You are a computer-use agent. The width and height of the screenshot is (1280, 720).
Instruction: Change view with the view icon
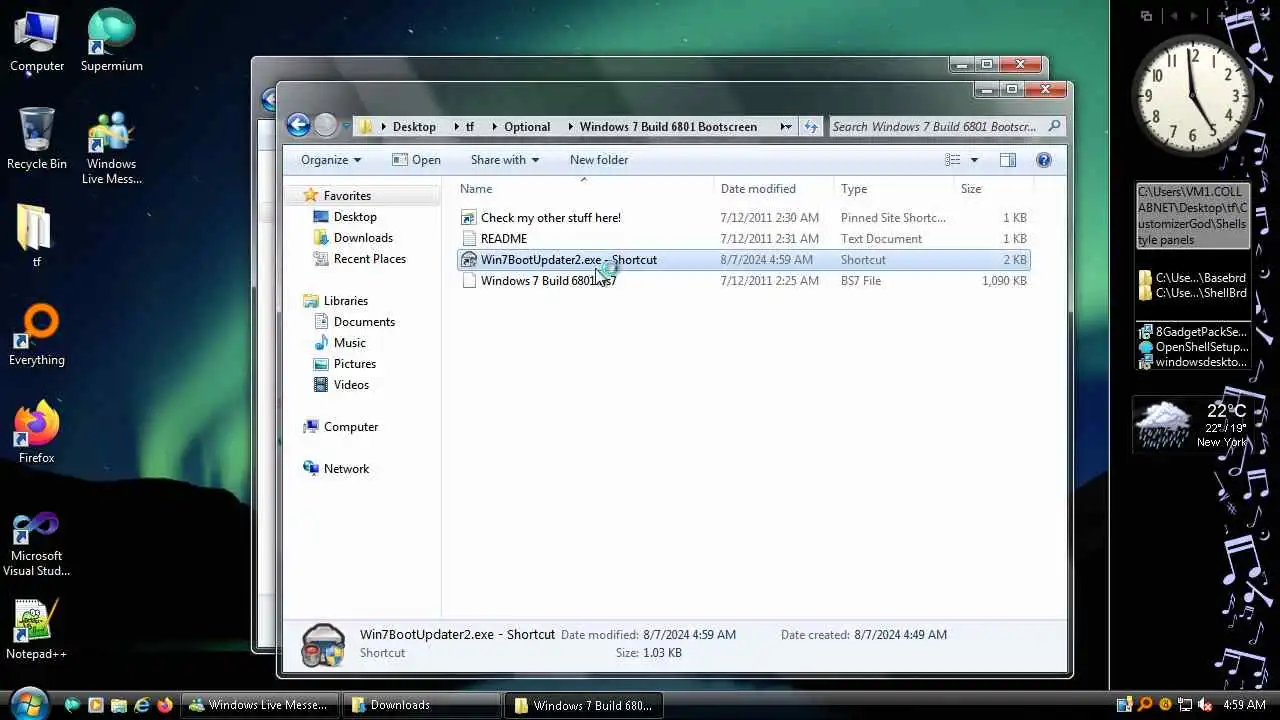(x=953, y=160)
